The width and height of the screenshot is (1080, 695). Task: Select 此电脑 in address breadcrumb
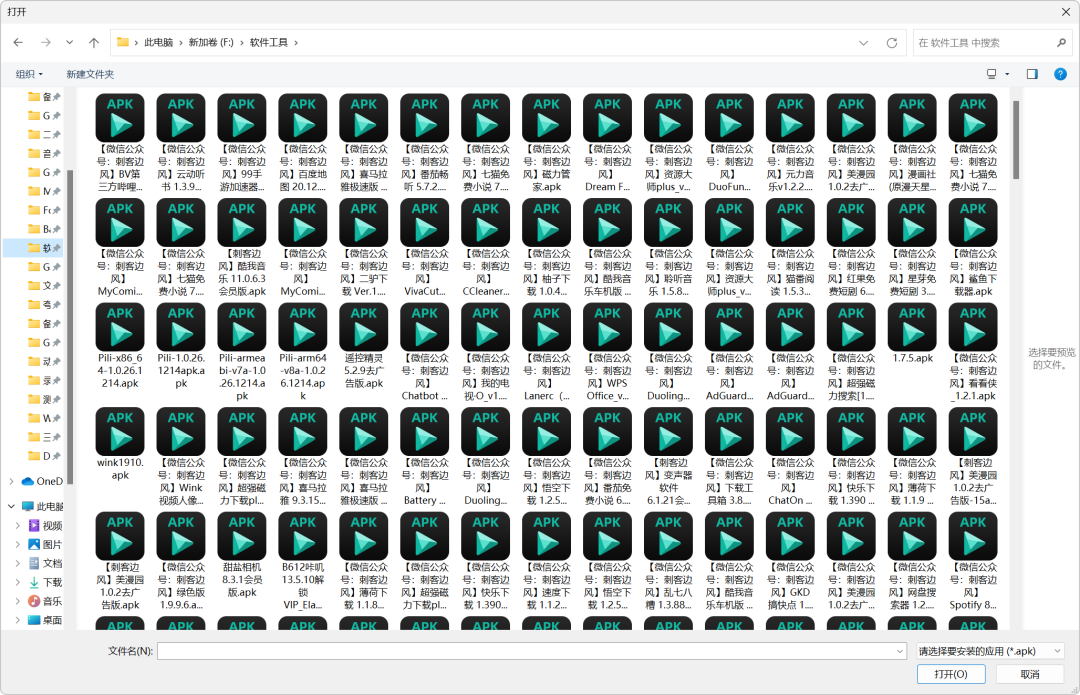point(158,43)
